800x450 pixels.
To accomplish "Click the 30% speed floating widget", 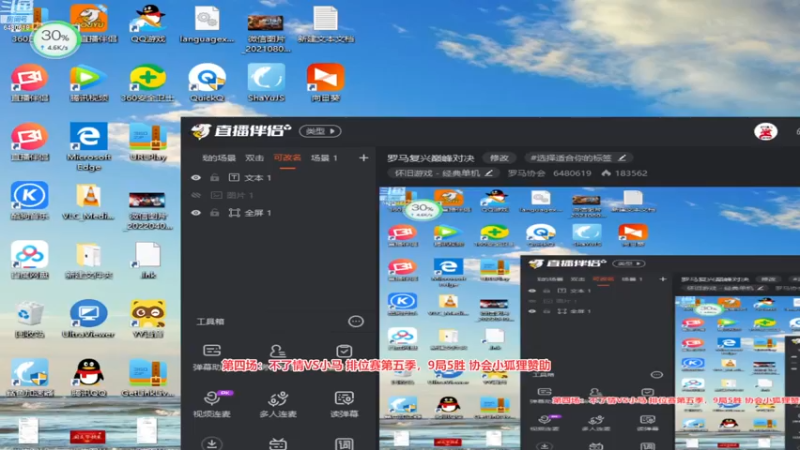I will [x=55, y=39].
